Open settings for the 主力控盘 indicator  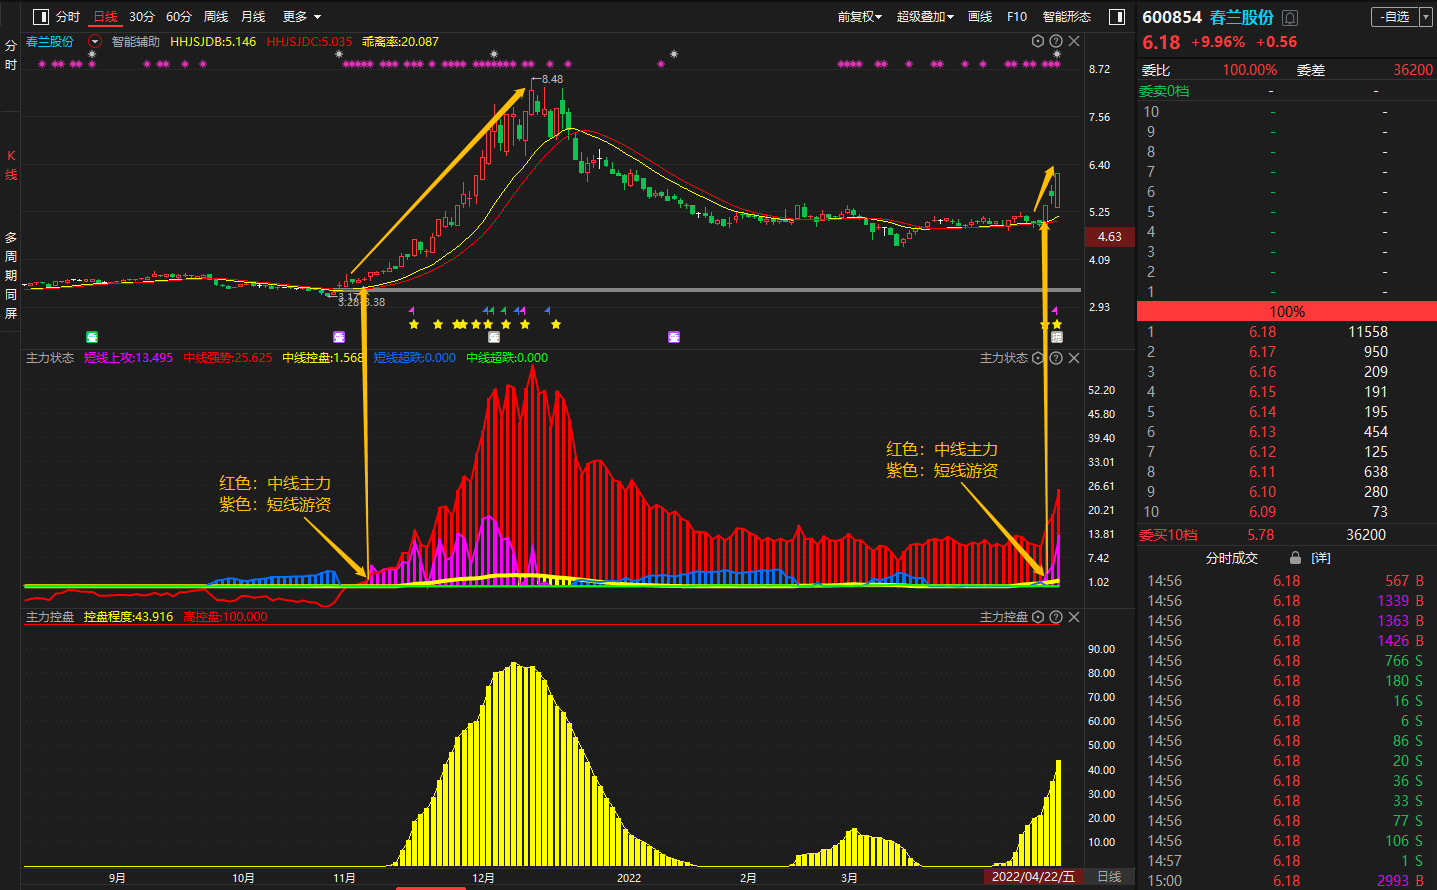[1038, 617]
